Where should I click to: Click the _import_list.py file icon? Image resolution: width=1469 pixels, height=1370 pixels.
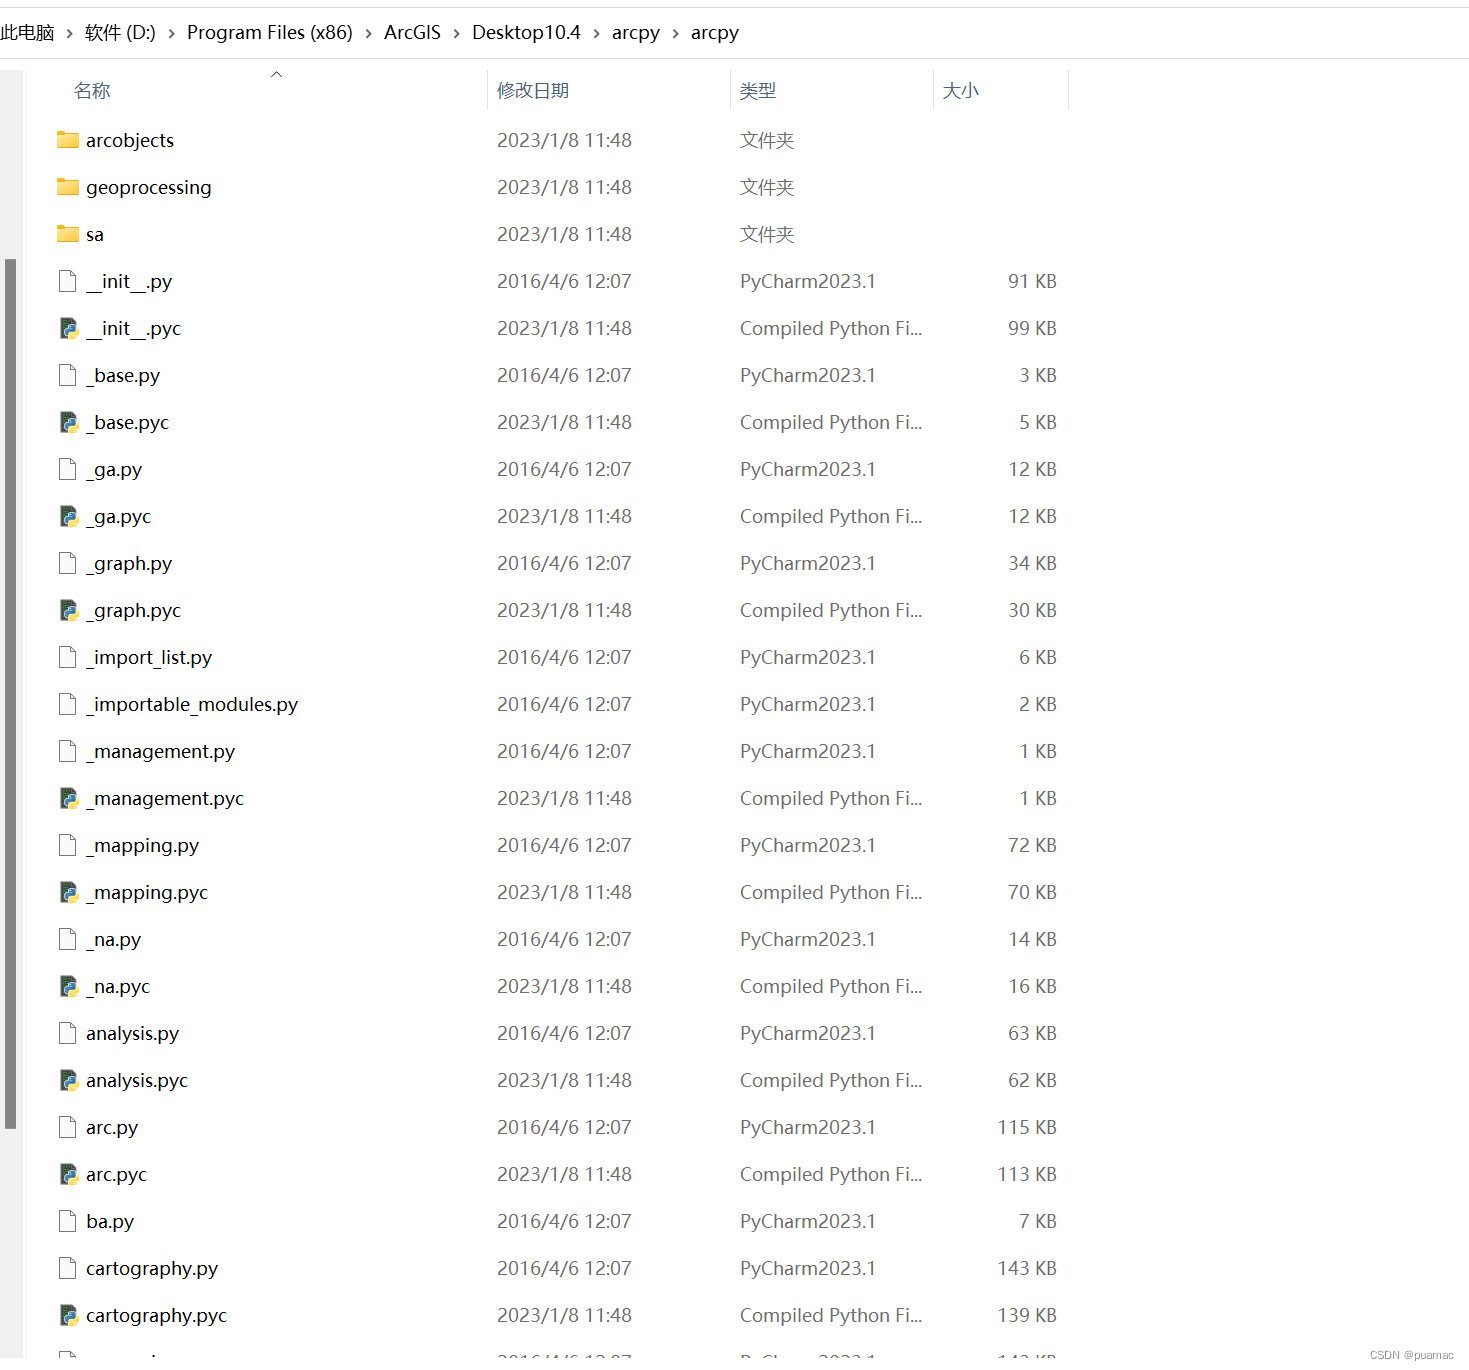(68, 657)
